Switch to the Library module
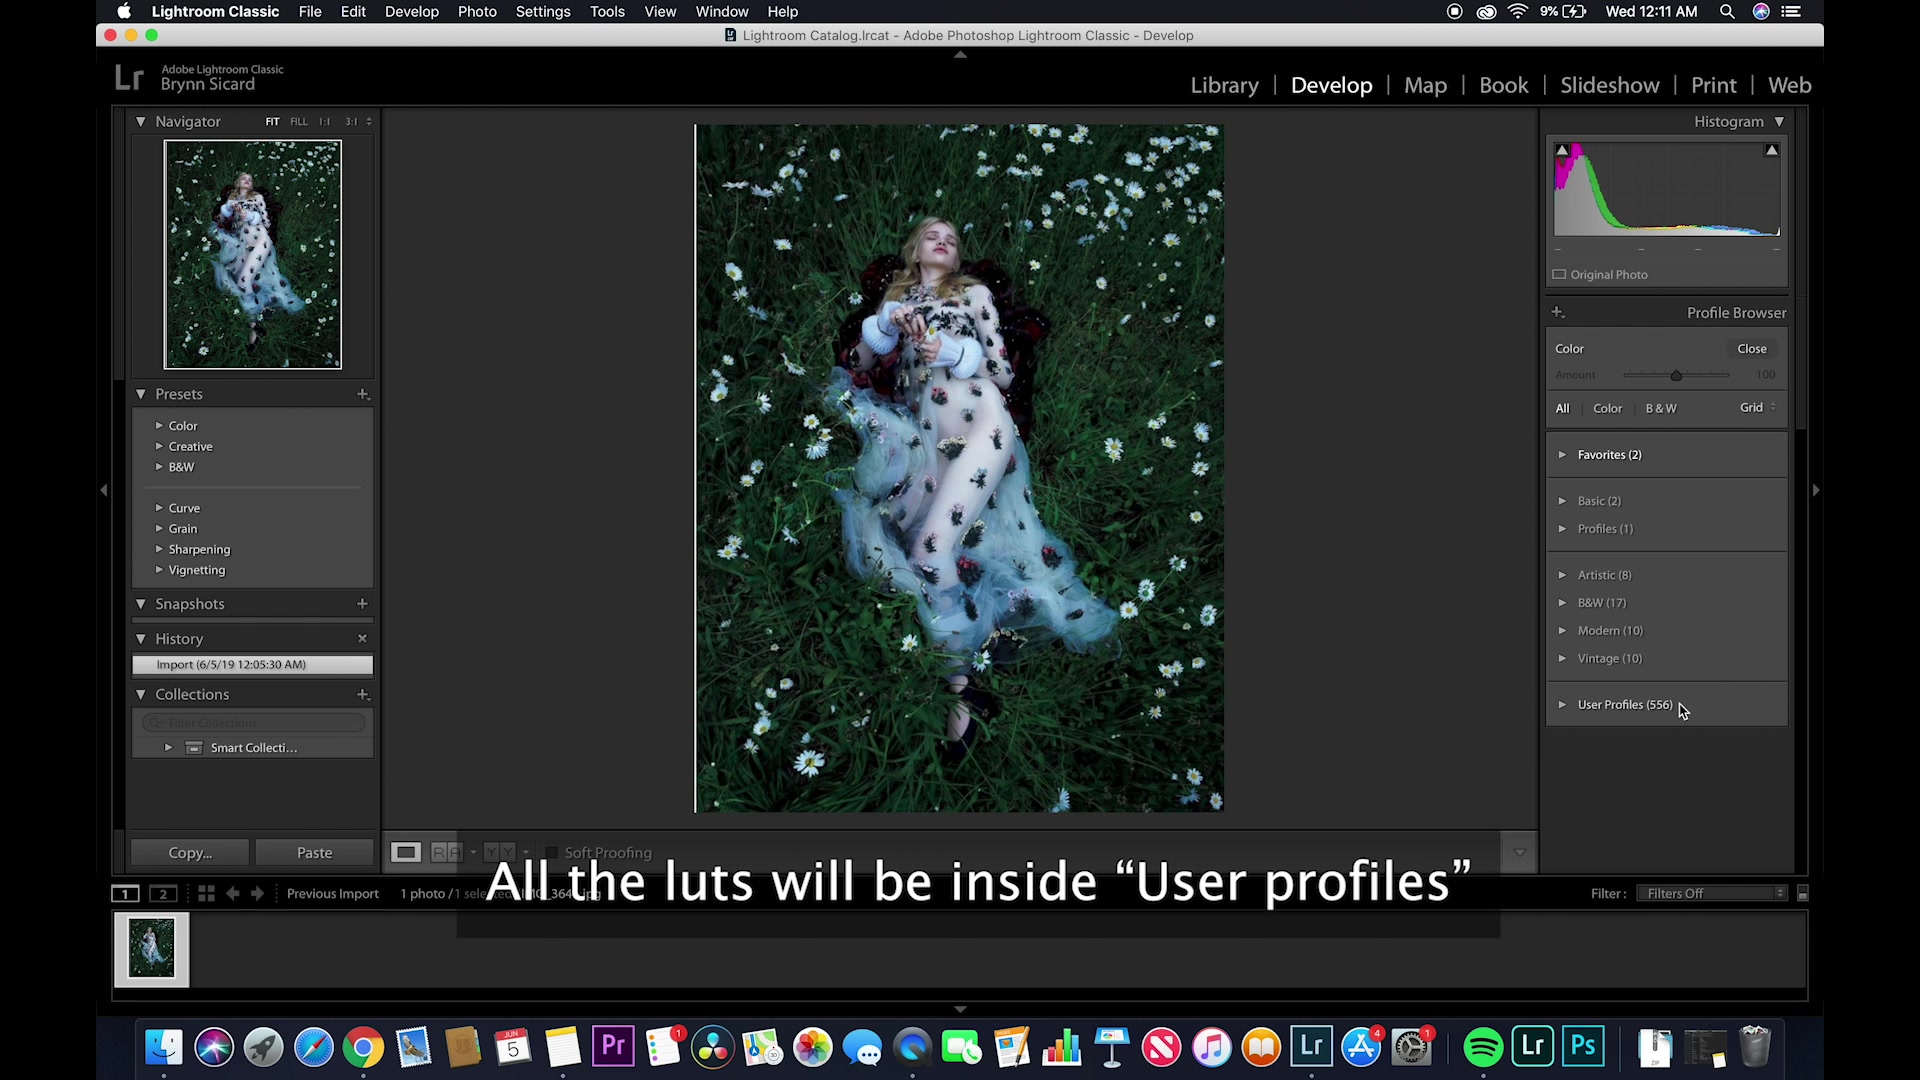 tap(1224, 85)
